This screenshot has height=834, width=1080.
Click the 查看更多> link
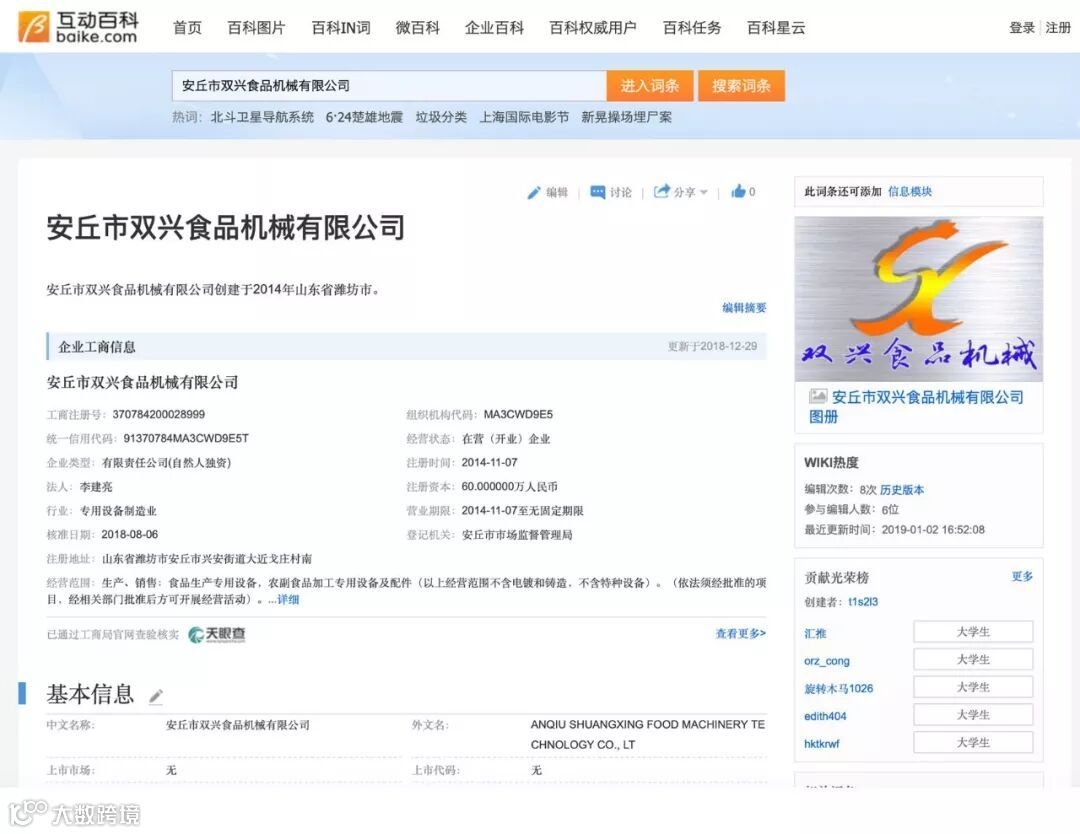(740, 634)
